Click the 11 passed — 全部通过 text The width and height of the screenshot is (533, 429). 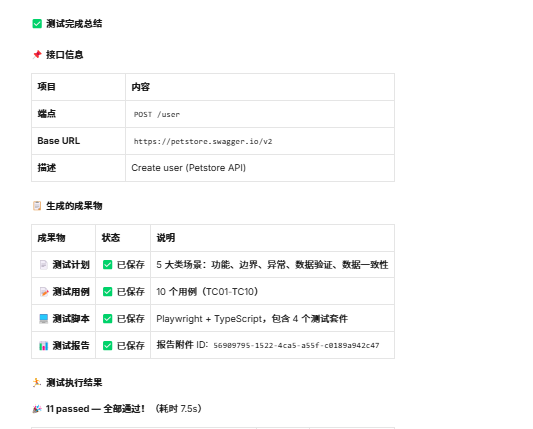point(96,409)
